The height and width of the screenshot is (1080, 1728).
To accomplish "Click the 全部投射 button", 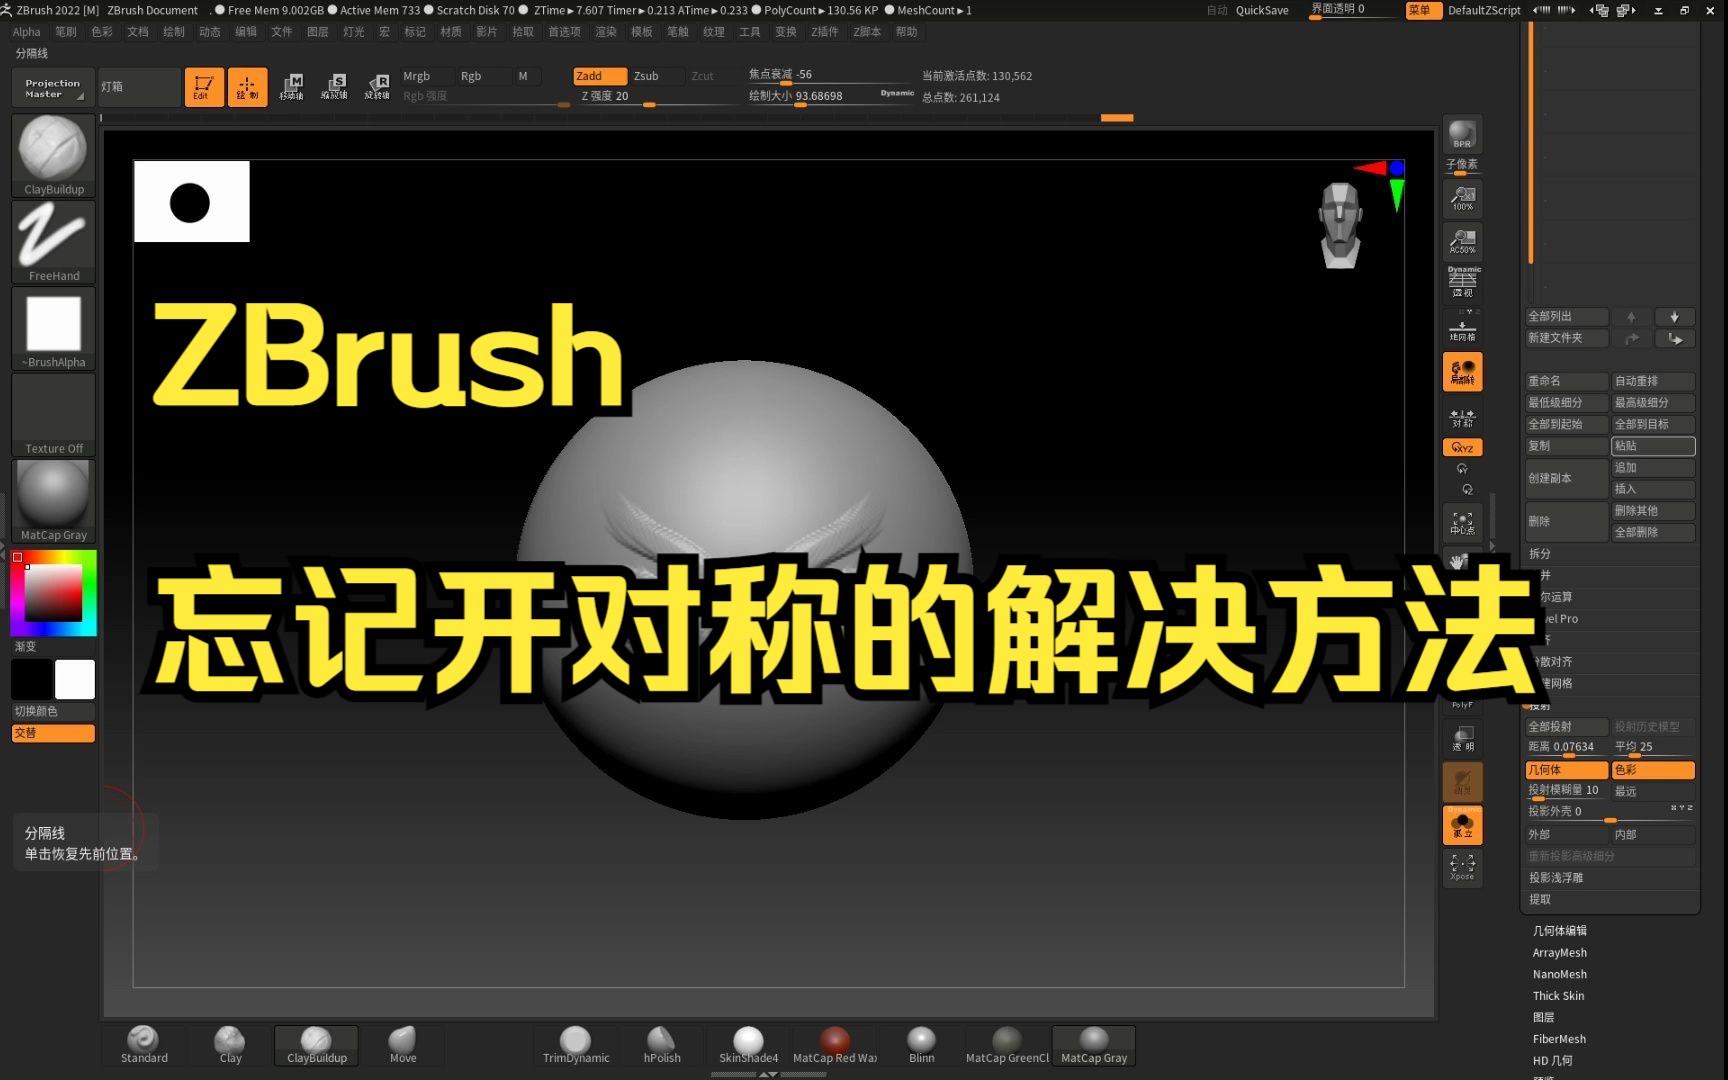I will coord(1566,727).
